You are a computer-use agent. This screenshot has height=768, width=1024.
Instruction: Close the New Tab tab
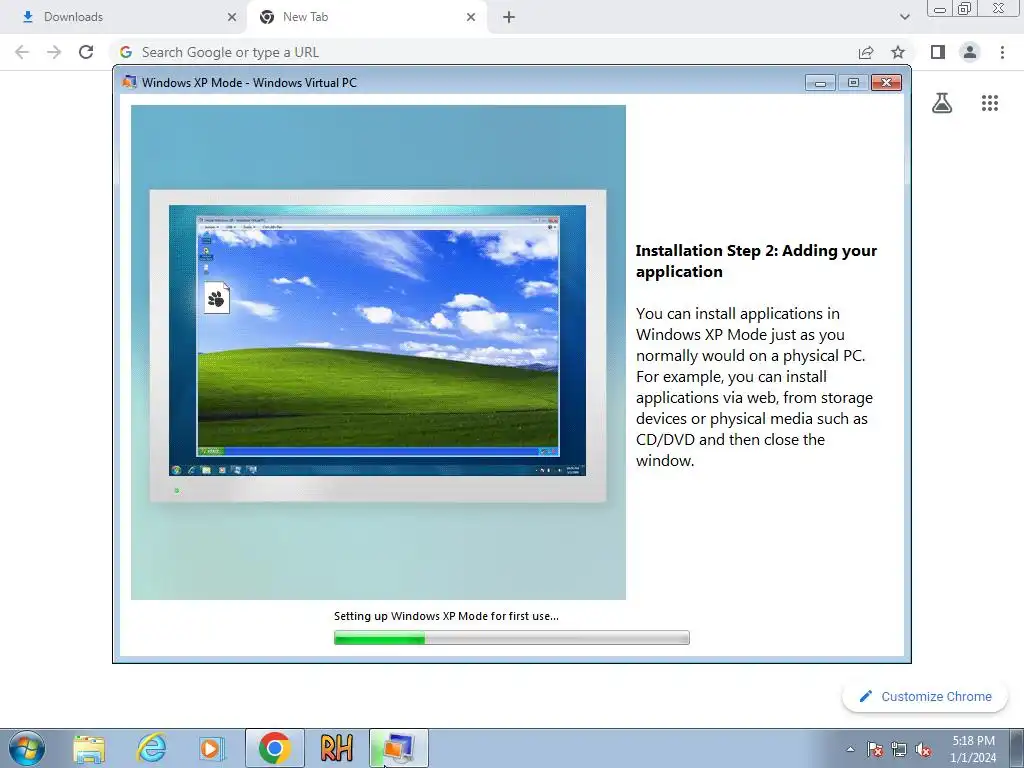(471, 17)
